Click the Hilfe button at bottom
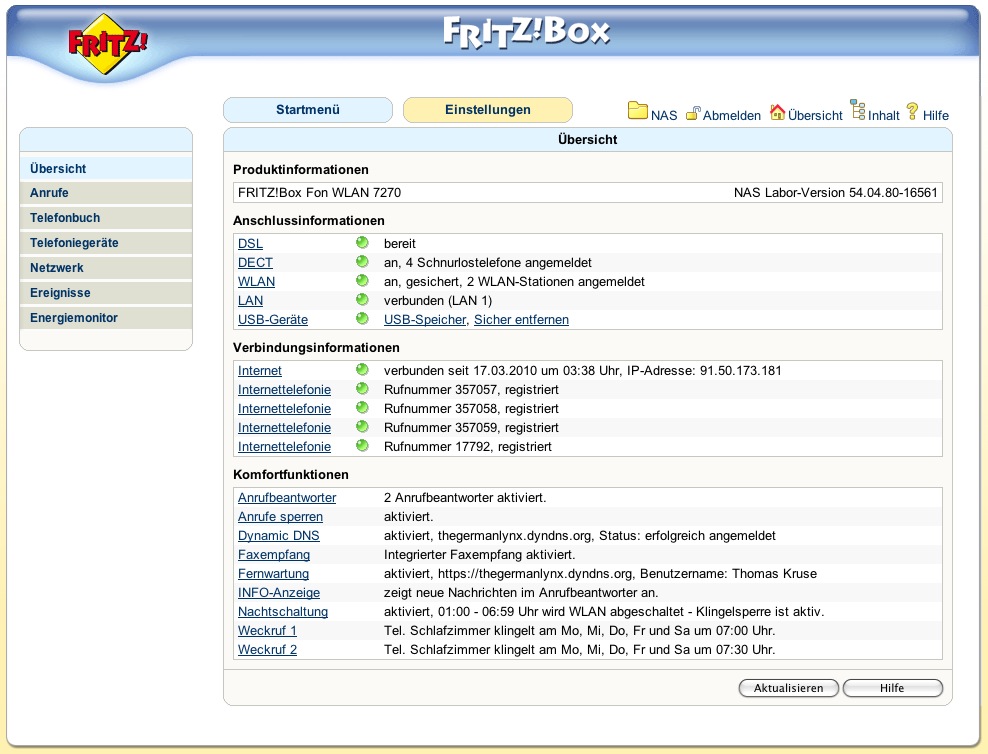Image resolution: width=988 pixels, height=754 pixels. (x=892, y=688)
